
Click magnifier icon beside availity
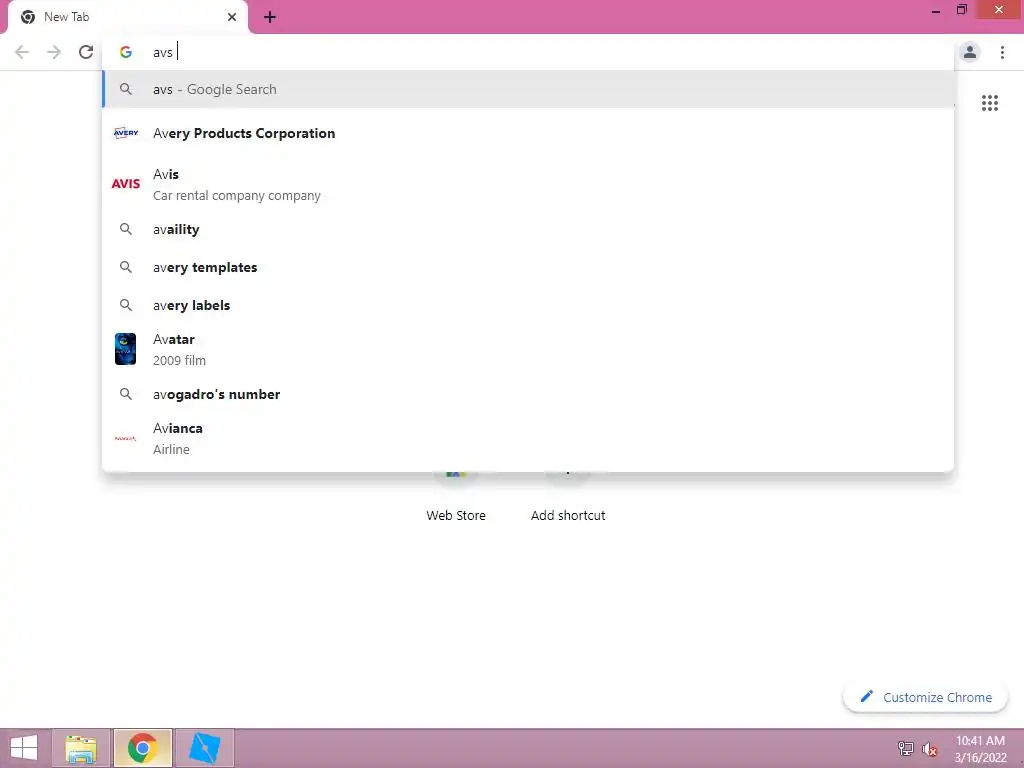[x=125, y=229]
